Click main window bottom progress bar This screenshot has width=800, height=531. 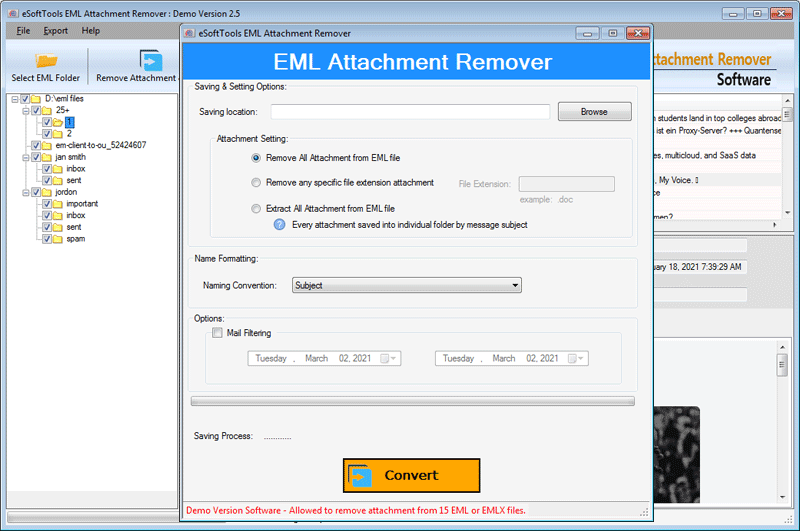(93, 518)
